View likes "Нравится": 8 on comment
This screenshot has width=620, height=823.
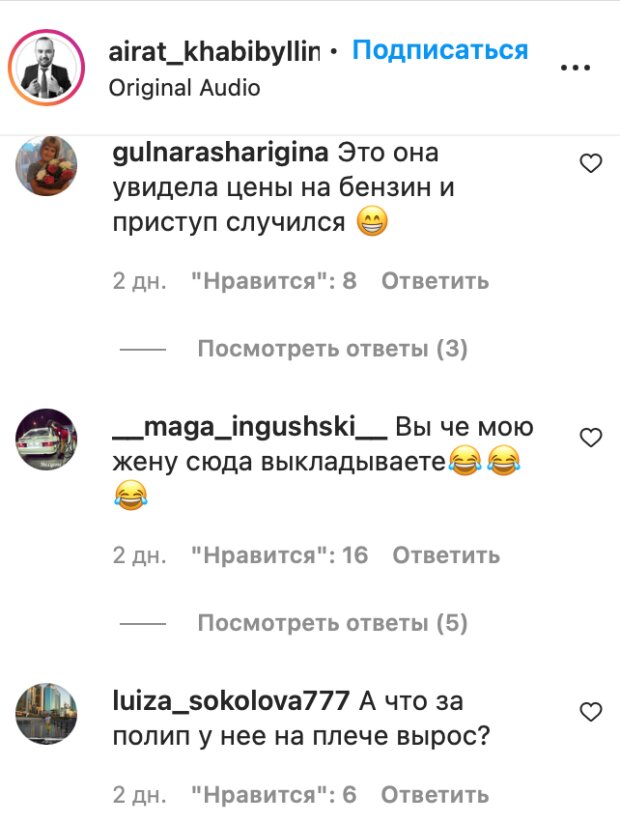(274, 281)
